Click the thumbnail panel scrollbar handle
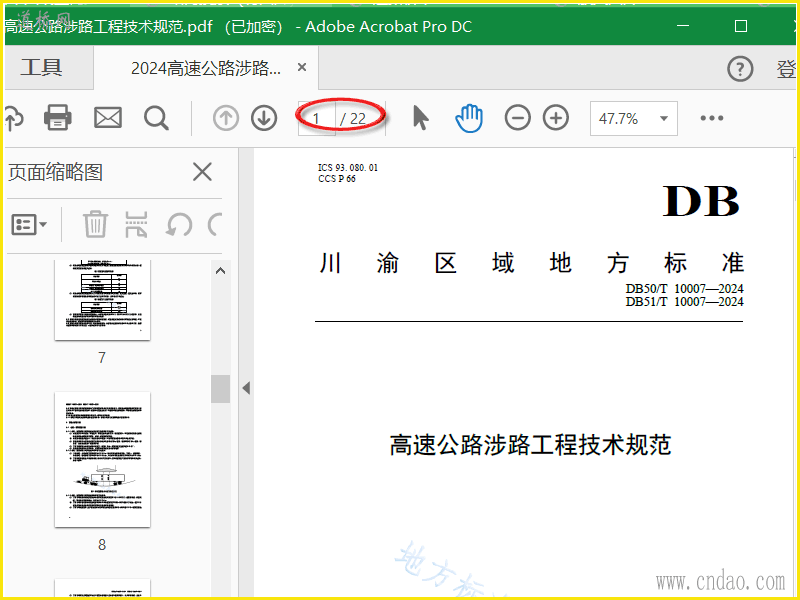 [220, 389]
